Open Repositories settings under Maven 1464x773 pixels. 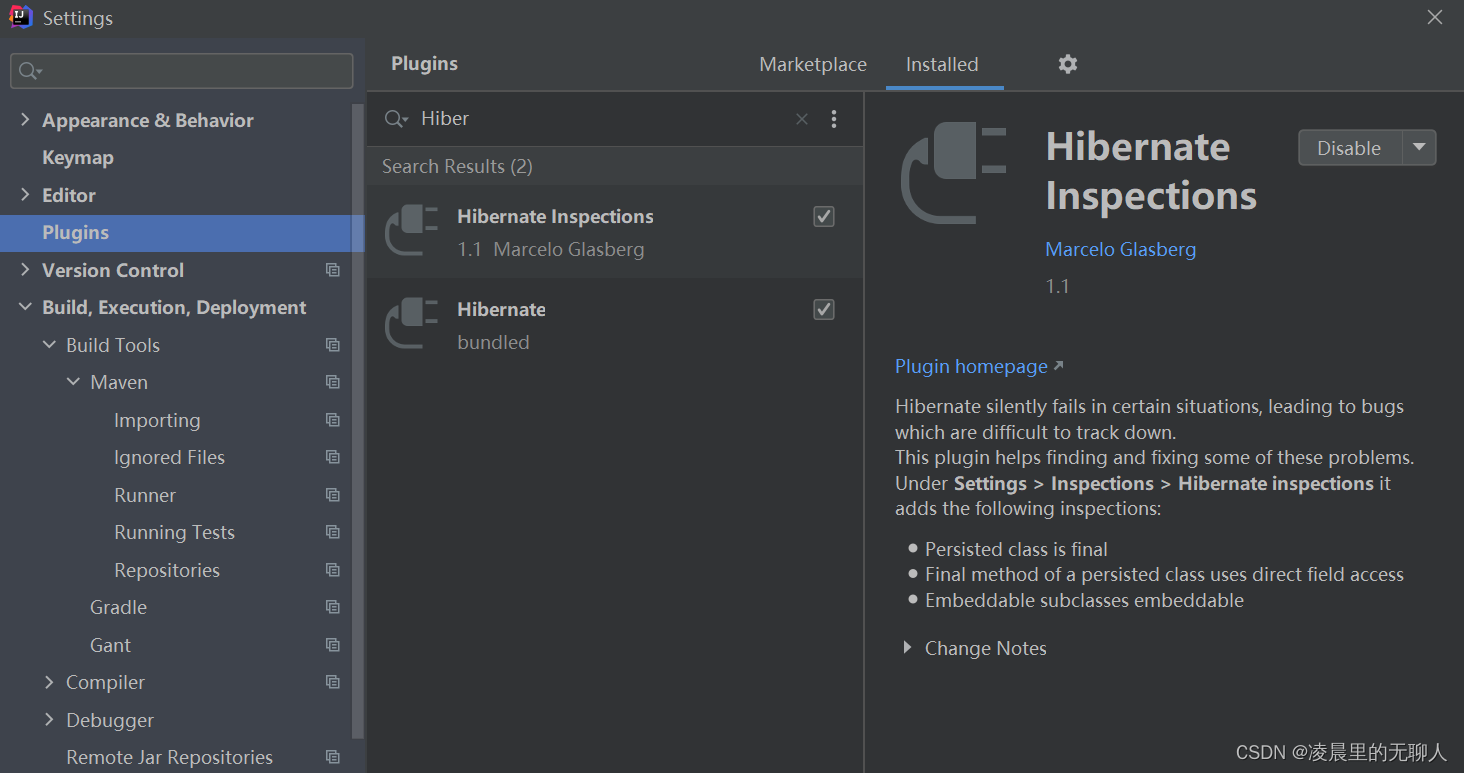(167, 570)
